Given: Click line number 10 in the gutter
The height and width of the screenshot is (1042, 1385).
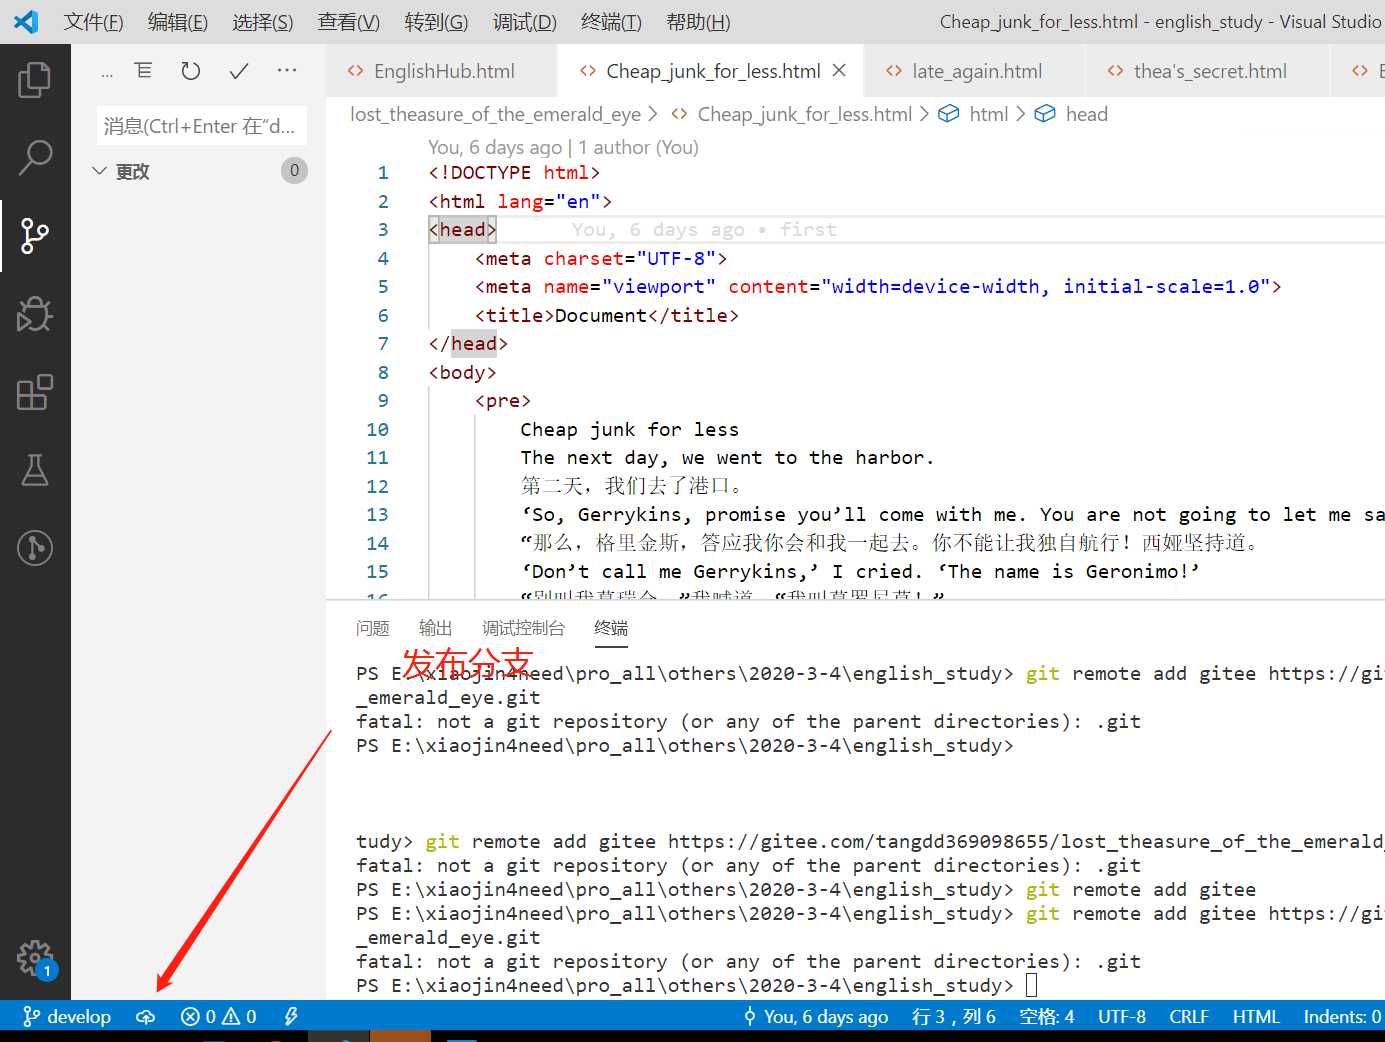Looking at the screenshot, I should 377,429.
